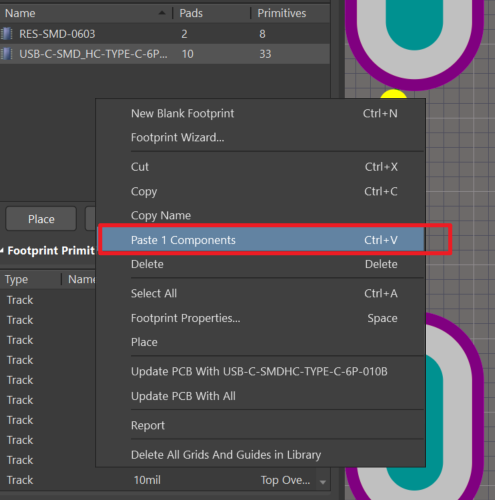Select the USB-C-SMD_HC-TYPE-C-6P footprint row
The height and width of the screenshot is (500, 495).
[165, 54]
